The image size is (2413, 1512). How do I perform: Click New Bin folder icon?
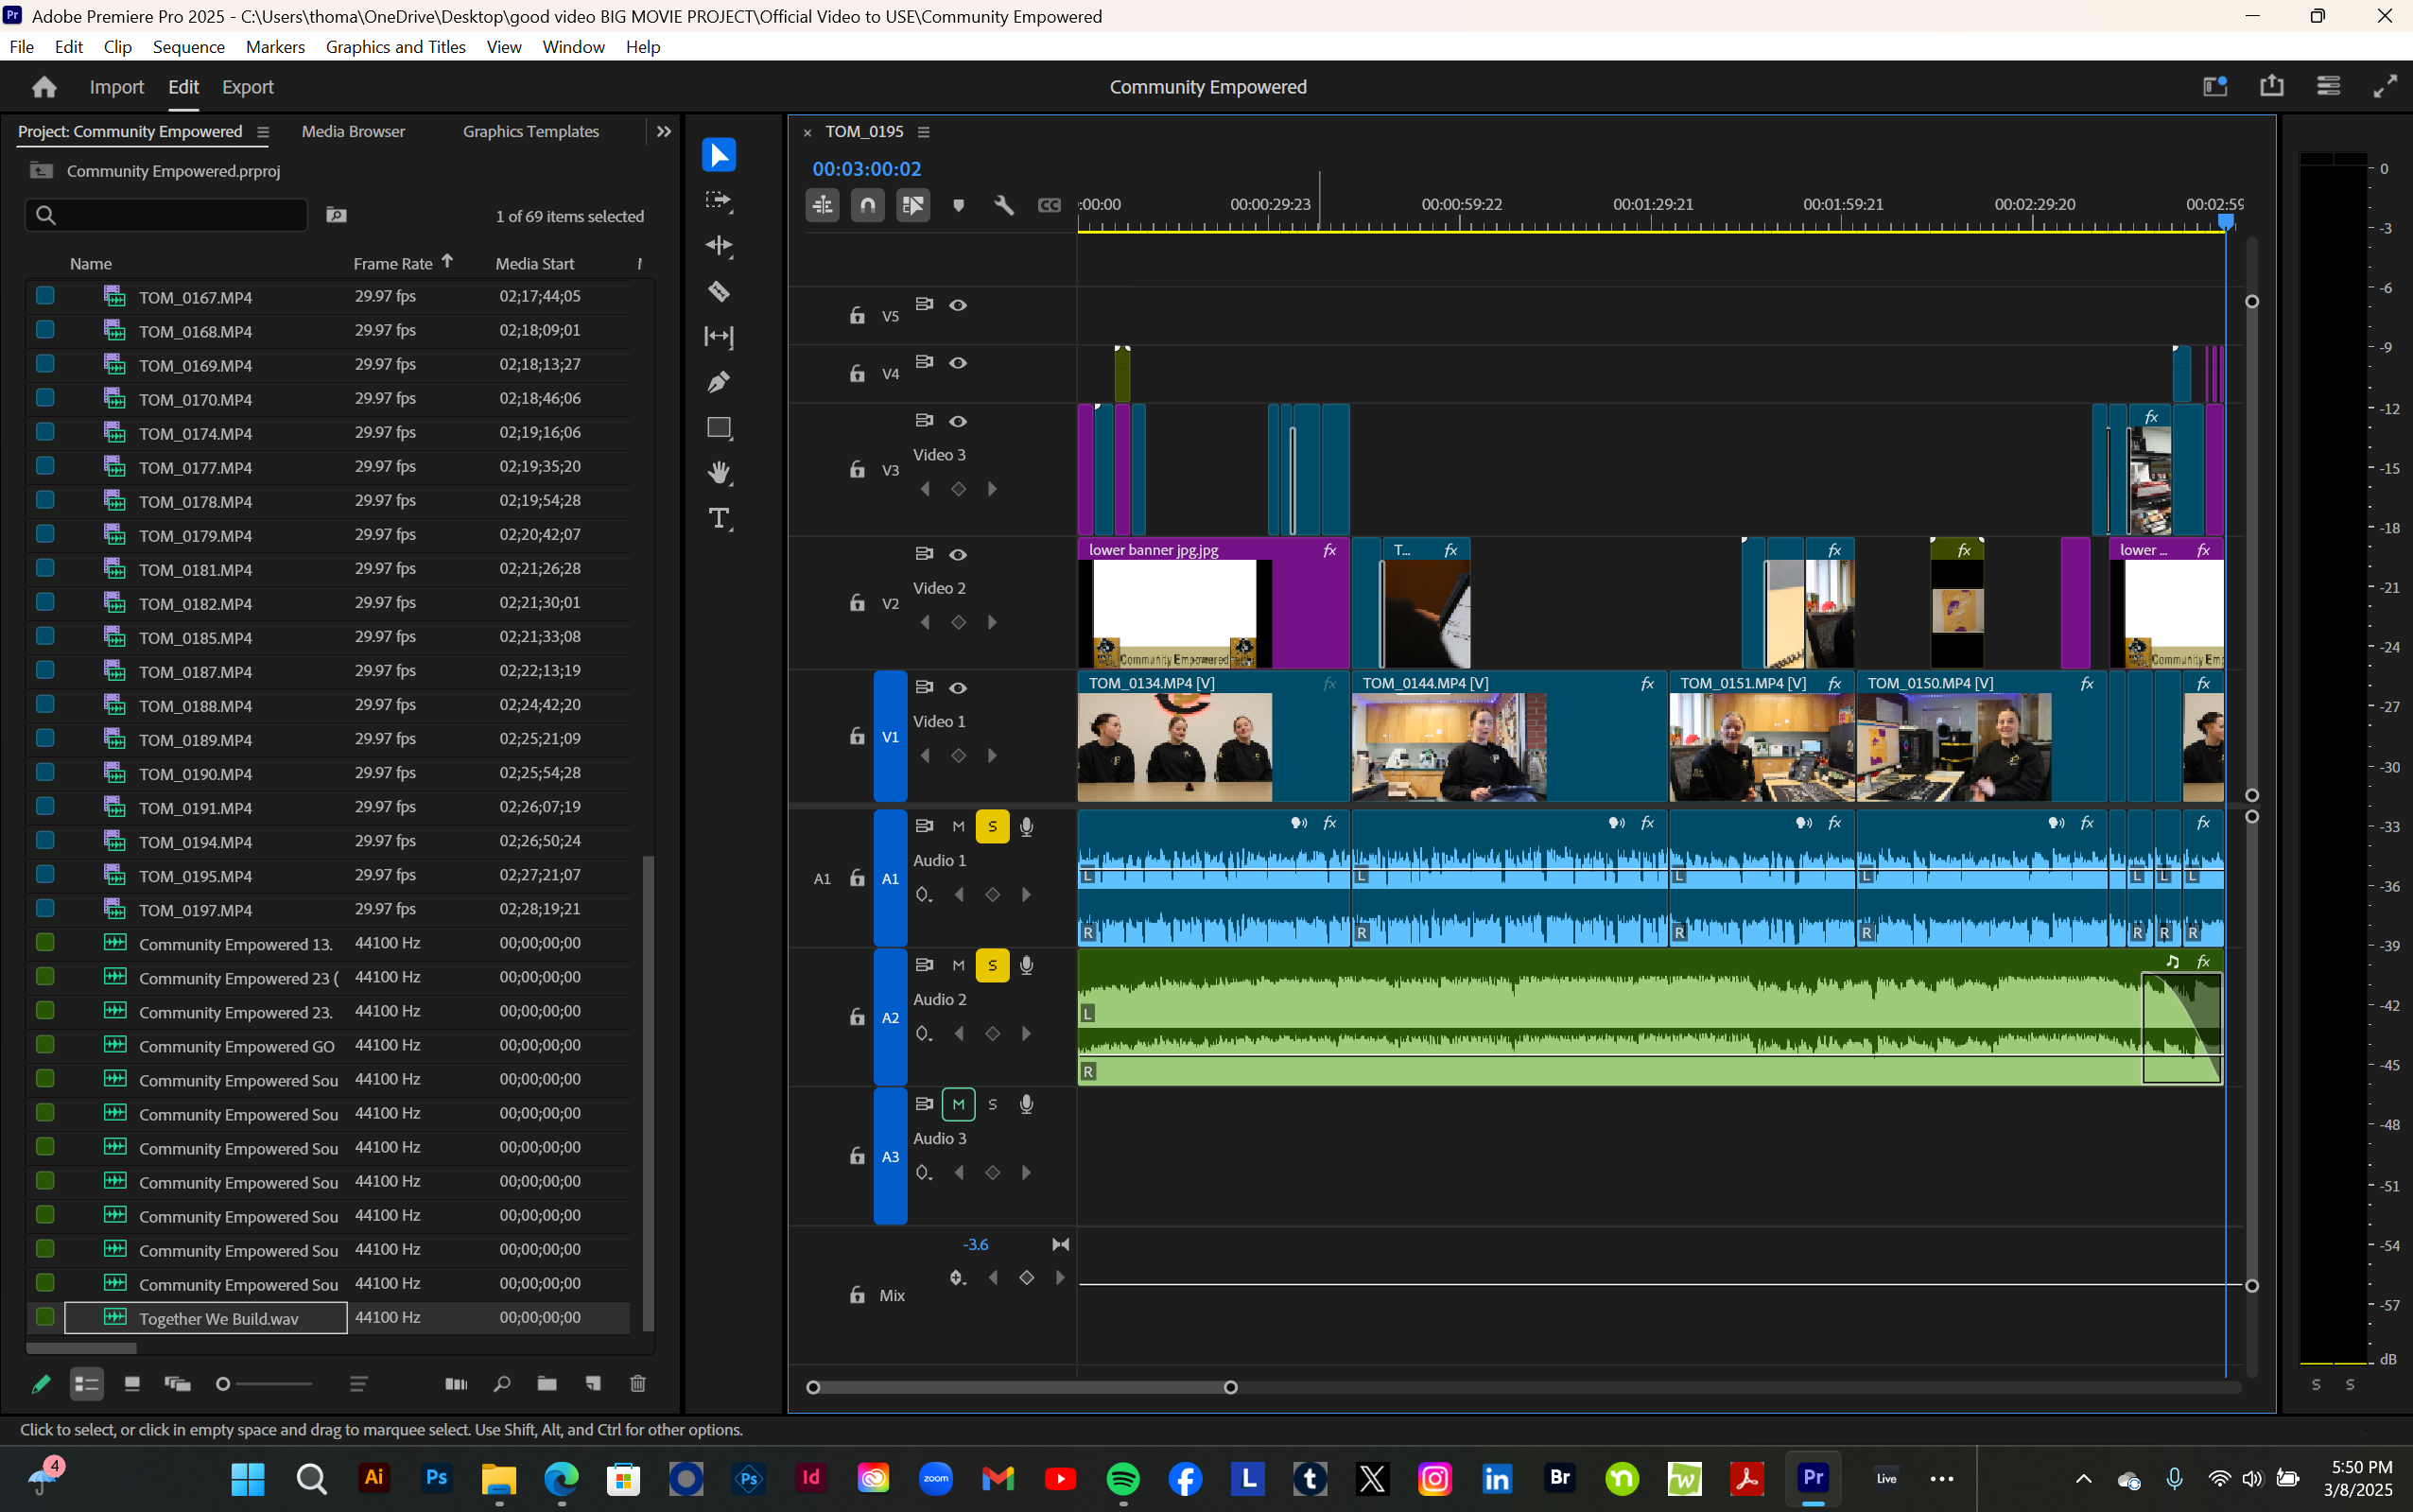click(x=547, y=1384)
